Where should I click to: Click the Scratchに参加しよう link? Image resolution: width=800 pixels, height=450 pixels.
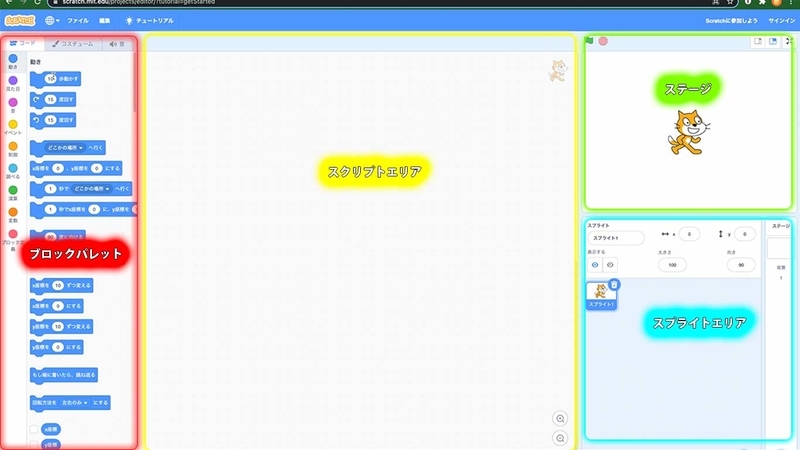731,21
